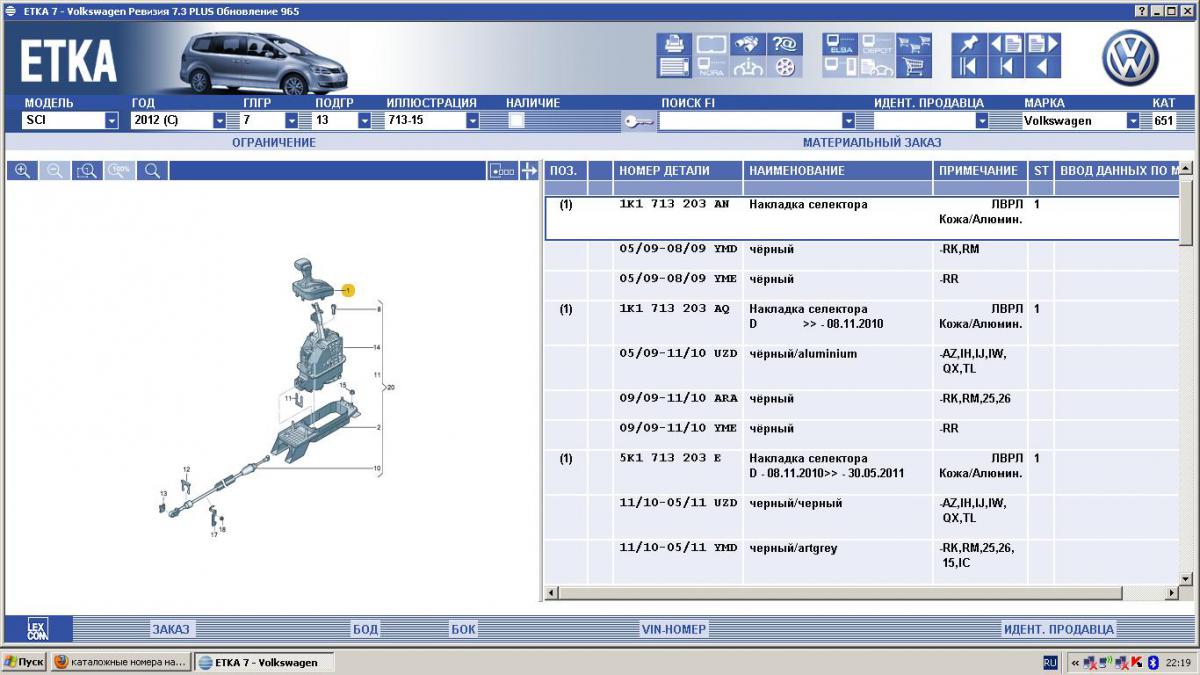Open the Пуск start button
This screenshot has height=675, width=1200.
(x=24, y=662)
